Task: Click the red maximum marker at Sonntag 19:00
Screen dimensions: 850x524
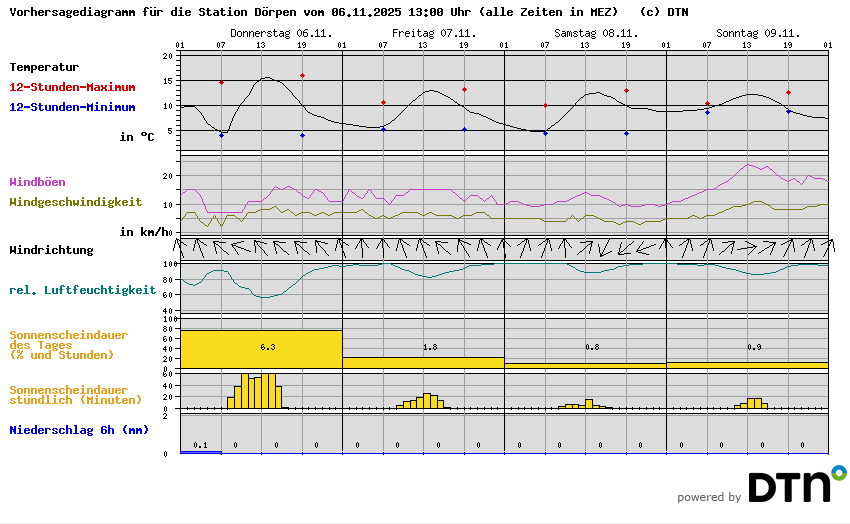Action: click(788, 93)
